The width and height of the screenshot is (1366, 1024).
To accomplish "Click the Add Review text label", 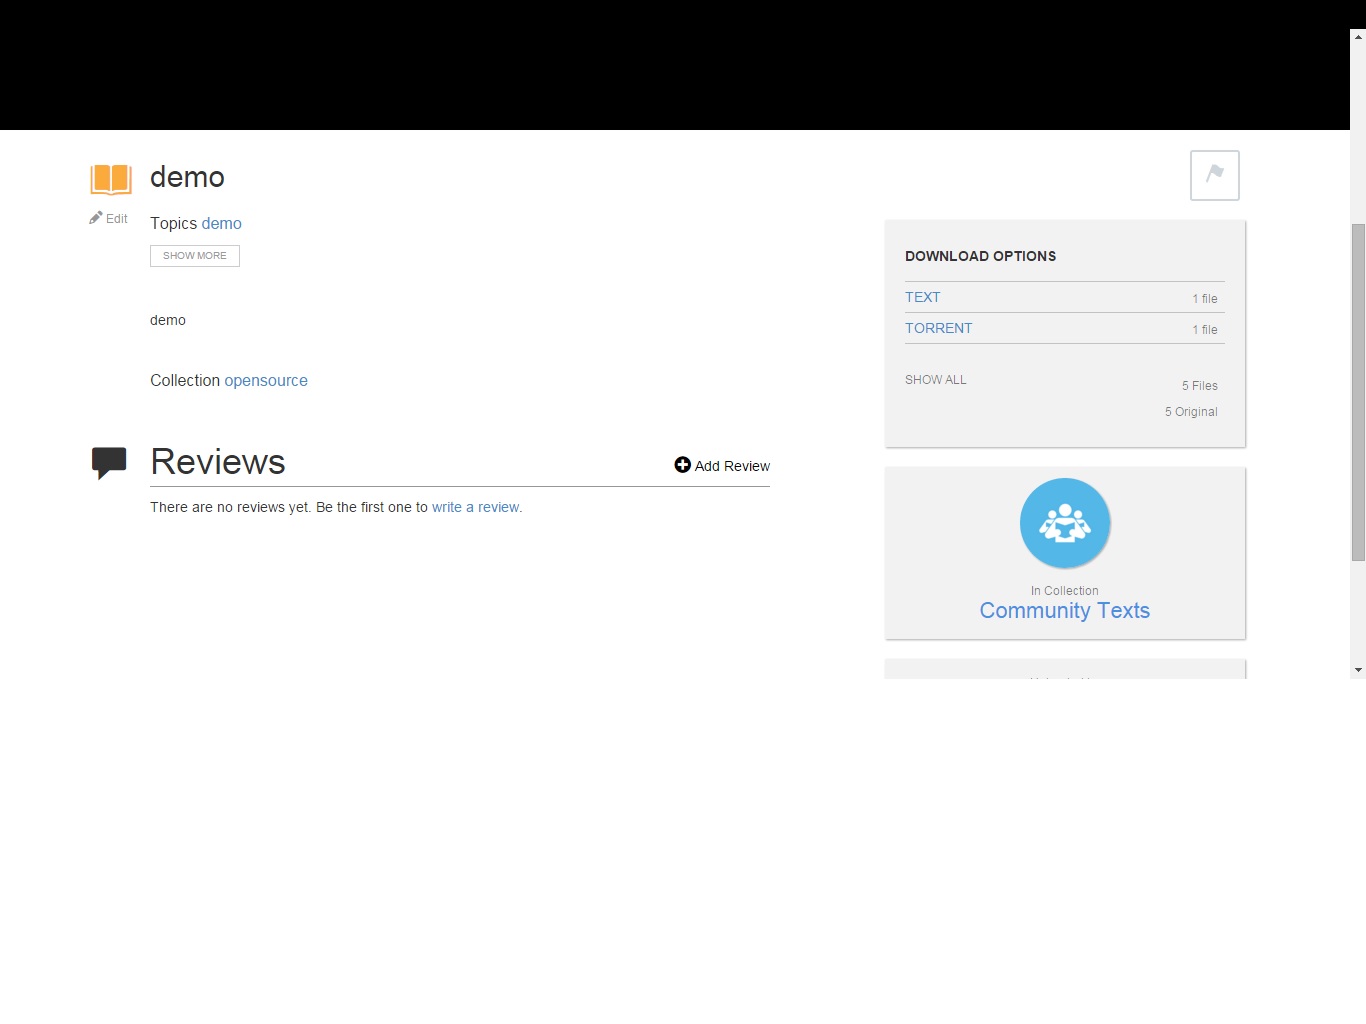I will (732, 466).
